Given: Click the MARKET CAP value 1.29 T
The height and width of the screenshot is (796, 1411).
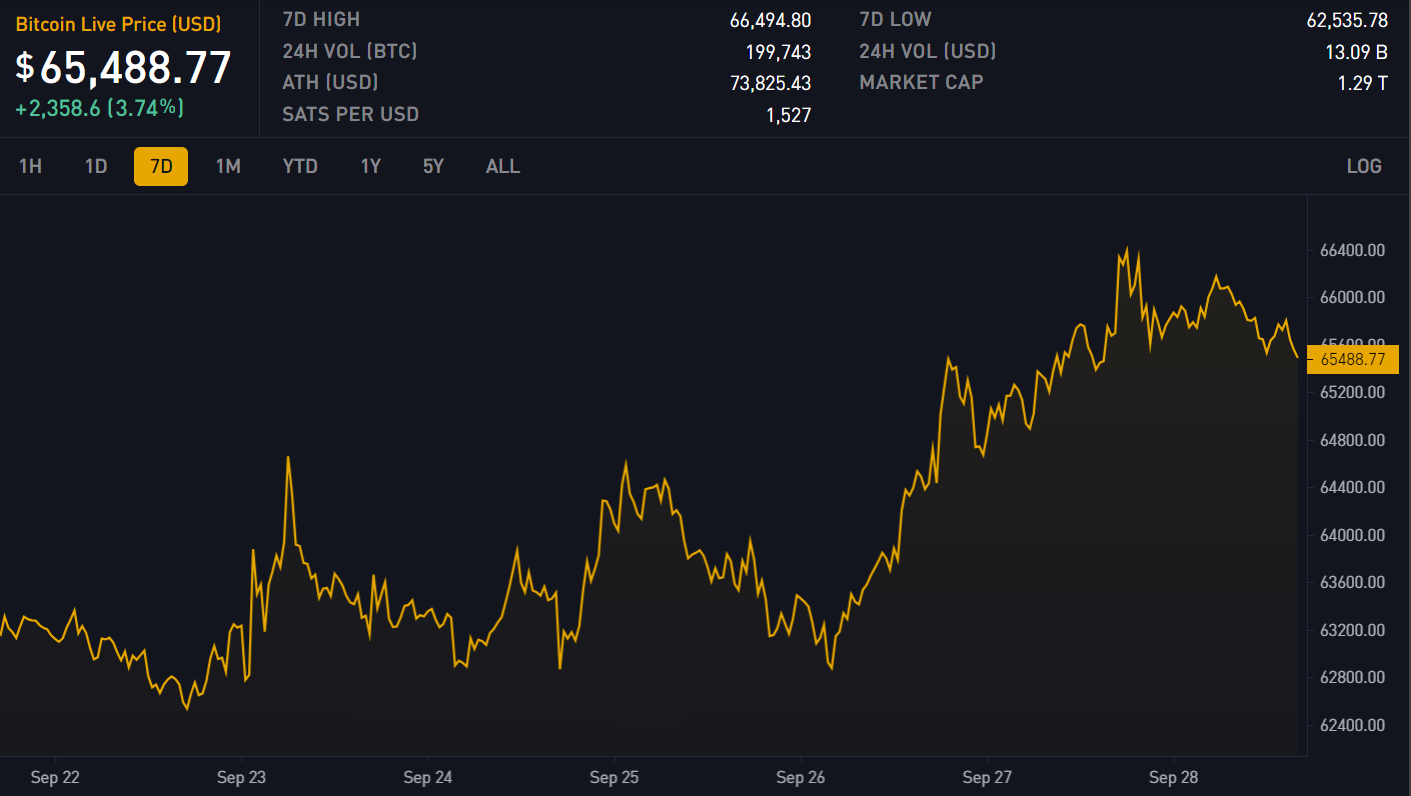Looking at the screenshot, I should [x=1362, y=83].
